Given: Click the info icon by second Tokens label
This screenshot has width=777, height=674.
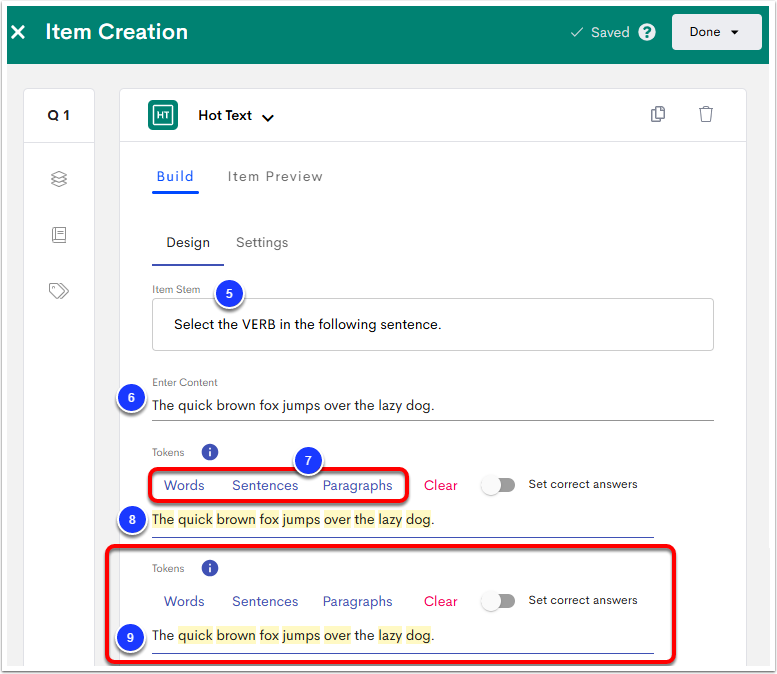Looking at the screenshot, I should coord(210,568).
